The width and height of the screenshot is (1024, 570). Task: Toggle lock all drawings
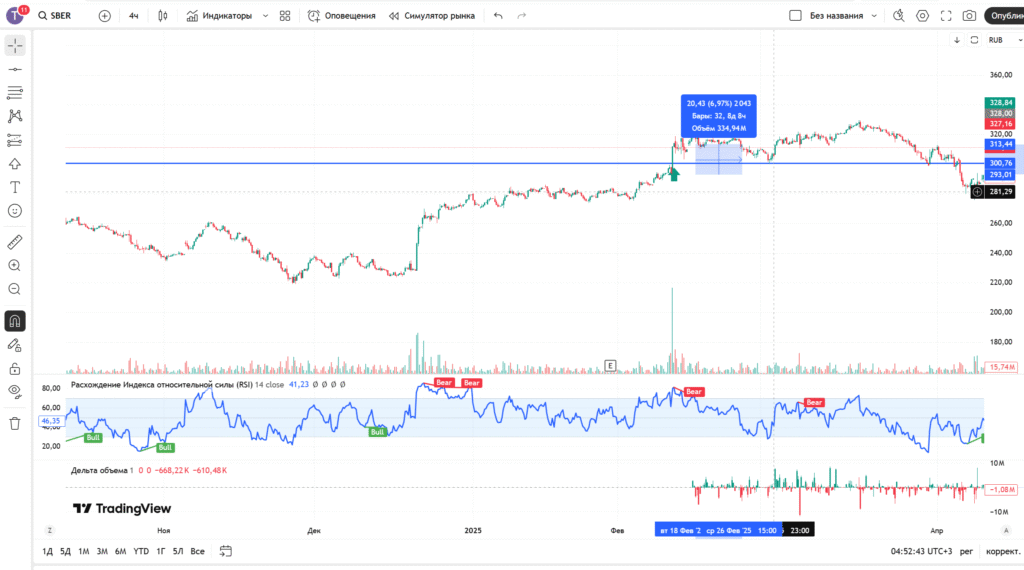[x=15, y=369]
